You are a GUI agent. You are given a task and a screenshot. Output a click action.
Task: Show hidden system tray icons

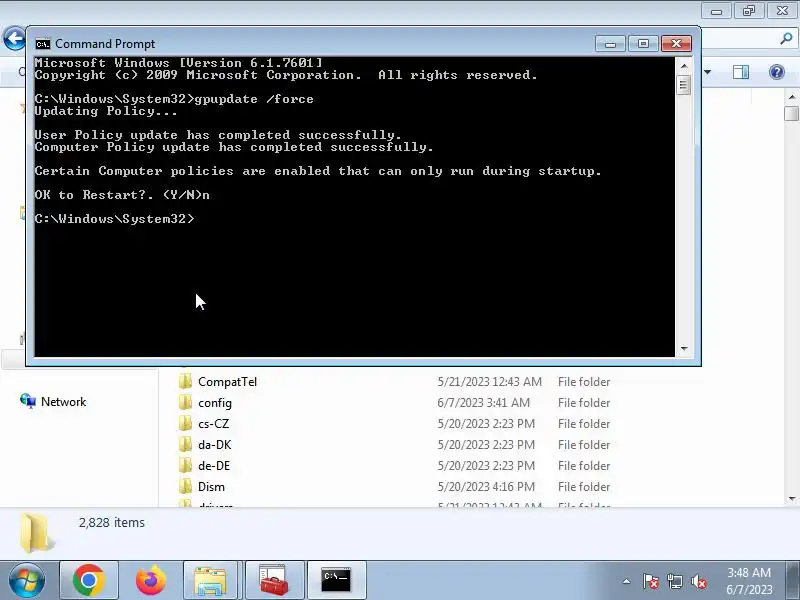[627, 581]
